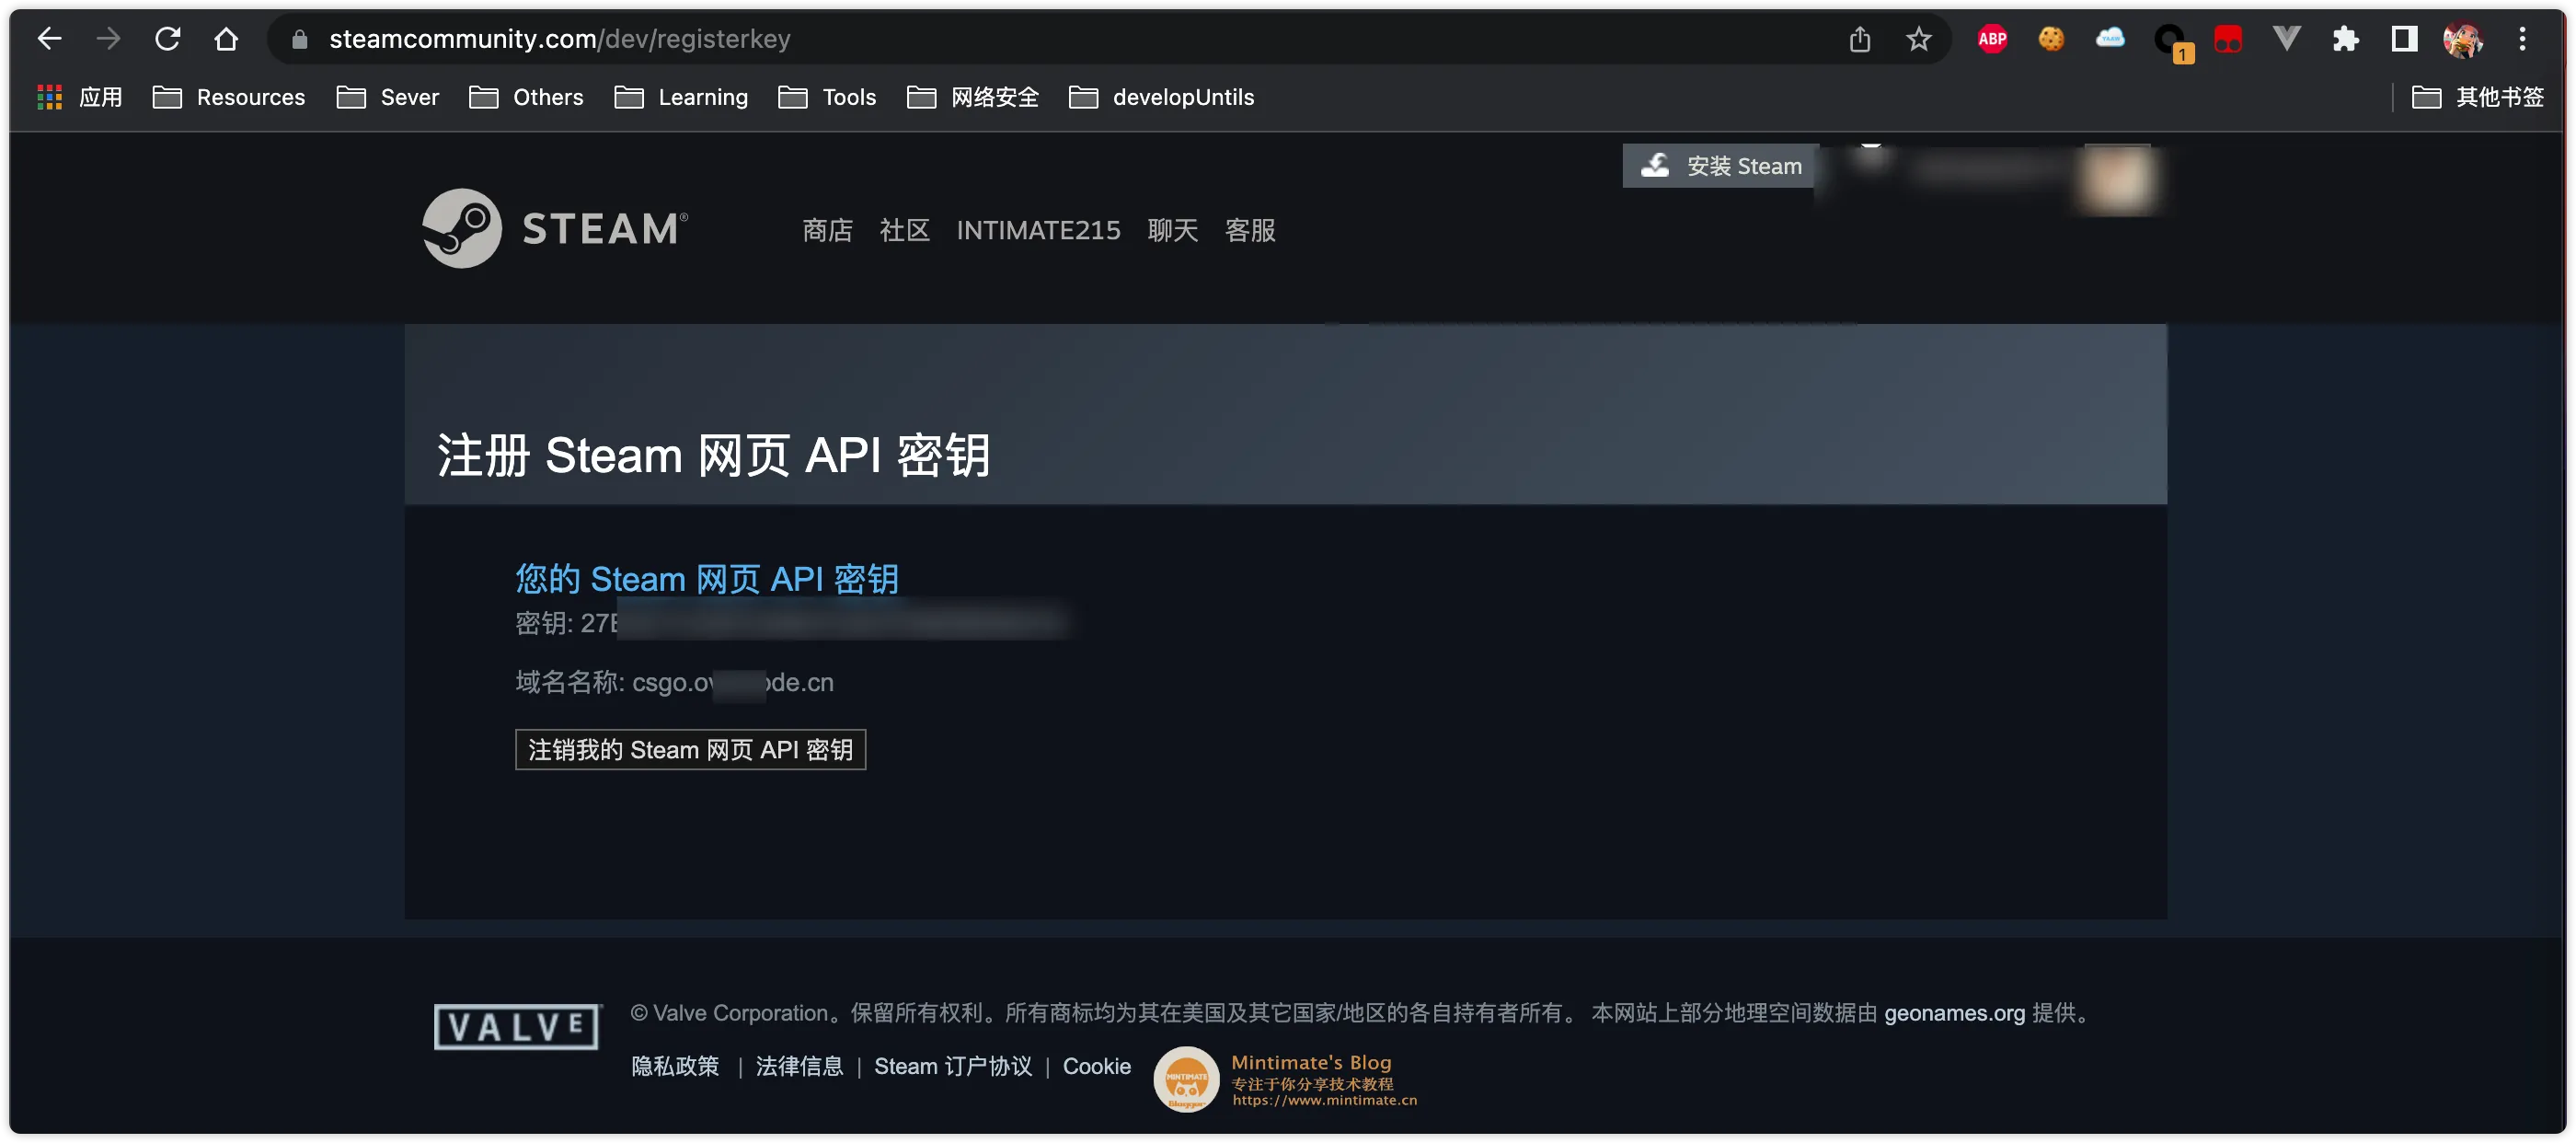
Task: Click the 安装 Steam button
Action: point(1720,166)
